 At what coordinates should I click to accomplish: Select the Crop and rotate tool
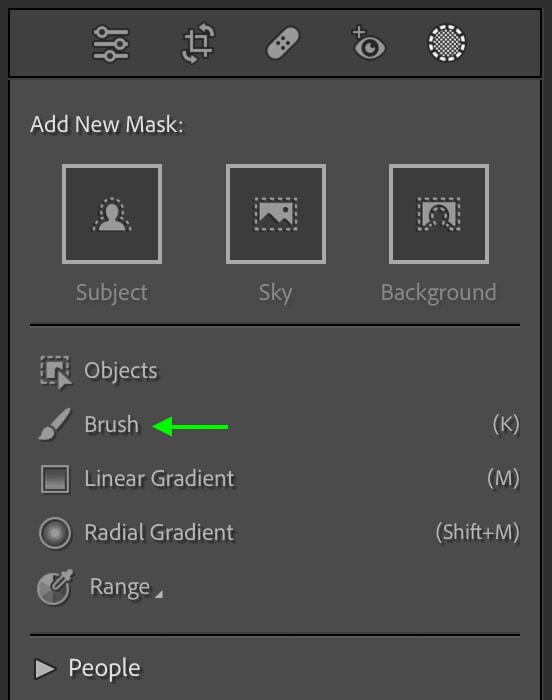point(198,43)
